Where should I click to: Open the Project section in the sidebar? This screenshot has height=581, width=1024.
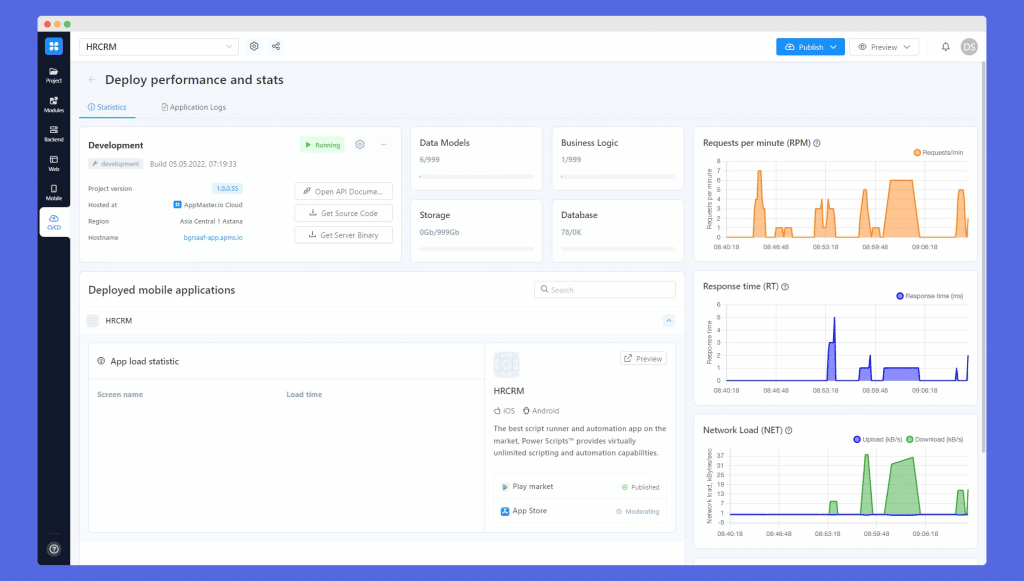(x=54, y=75)
